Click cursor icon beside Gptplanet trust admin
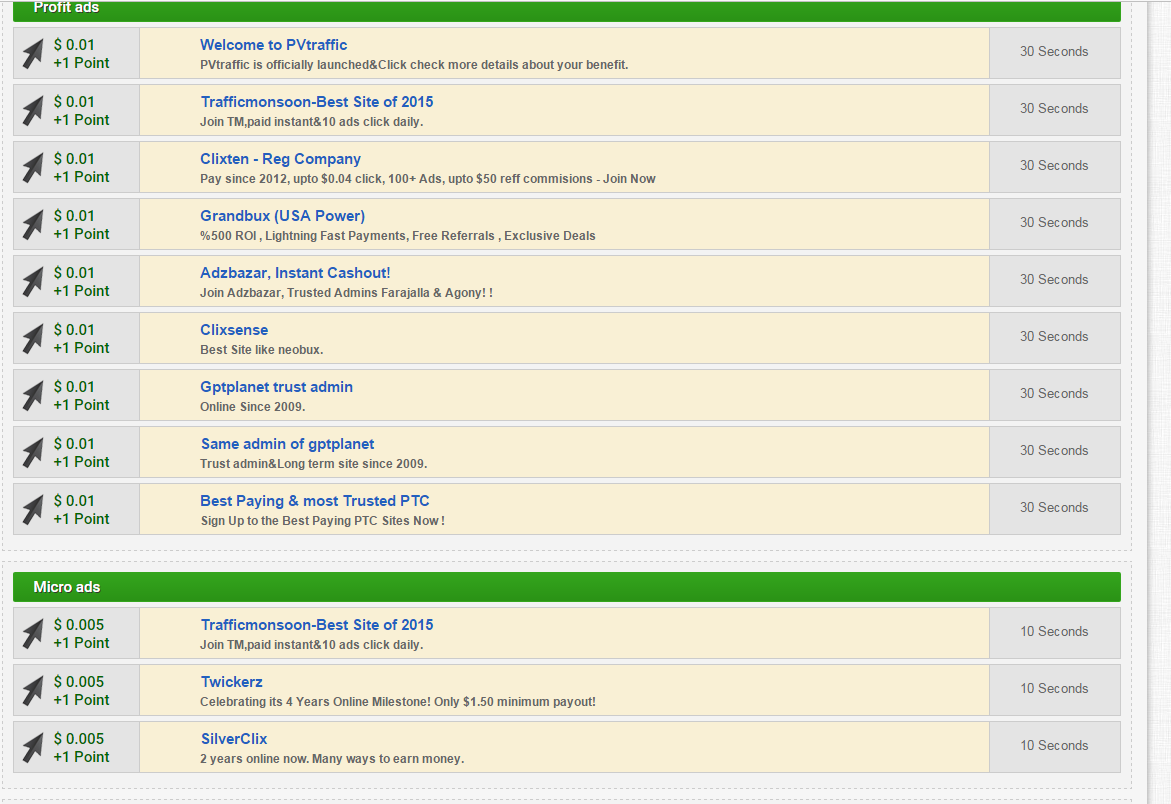Viewport: 1171px width, 804px height. (x=33, y=396)
